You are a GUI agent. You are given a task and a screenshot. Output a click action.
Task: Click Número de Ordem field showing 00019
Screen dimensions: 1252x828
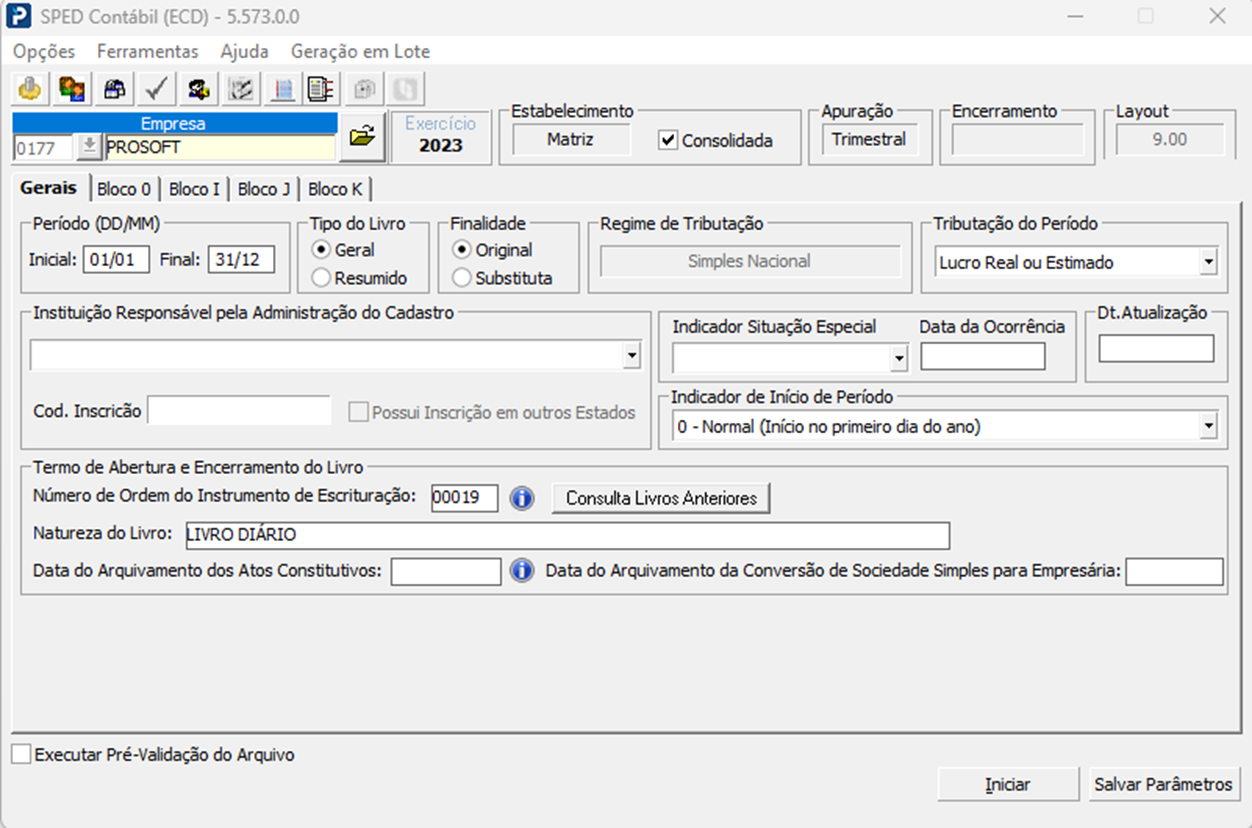(465, 498)
